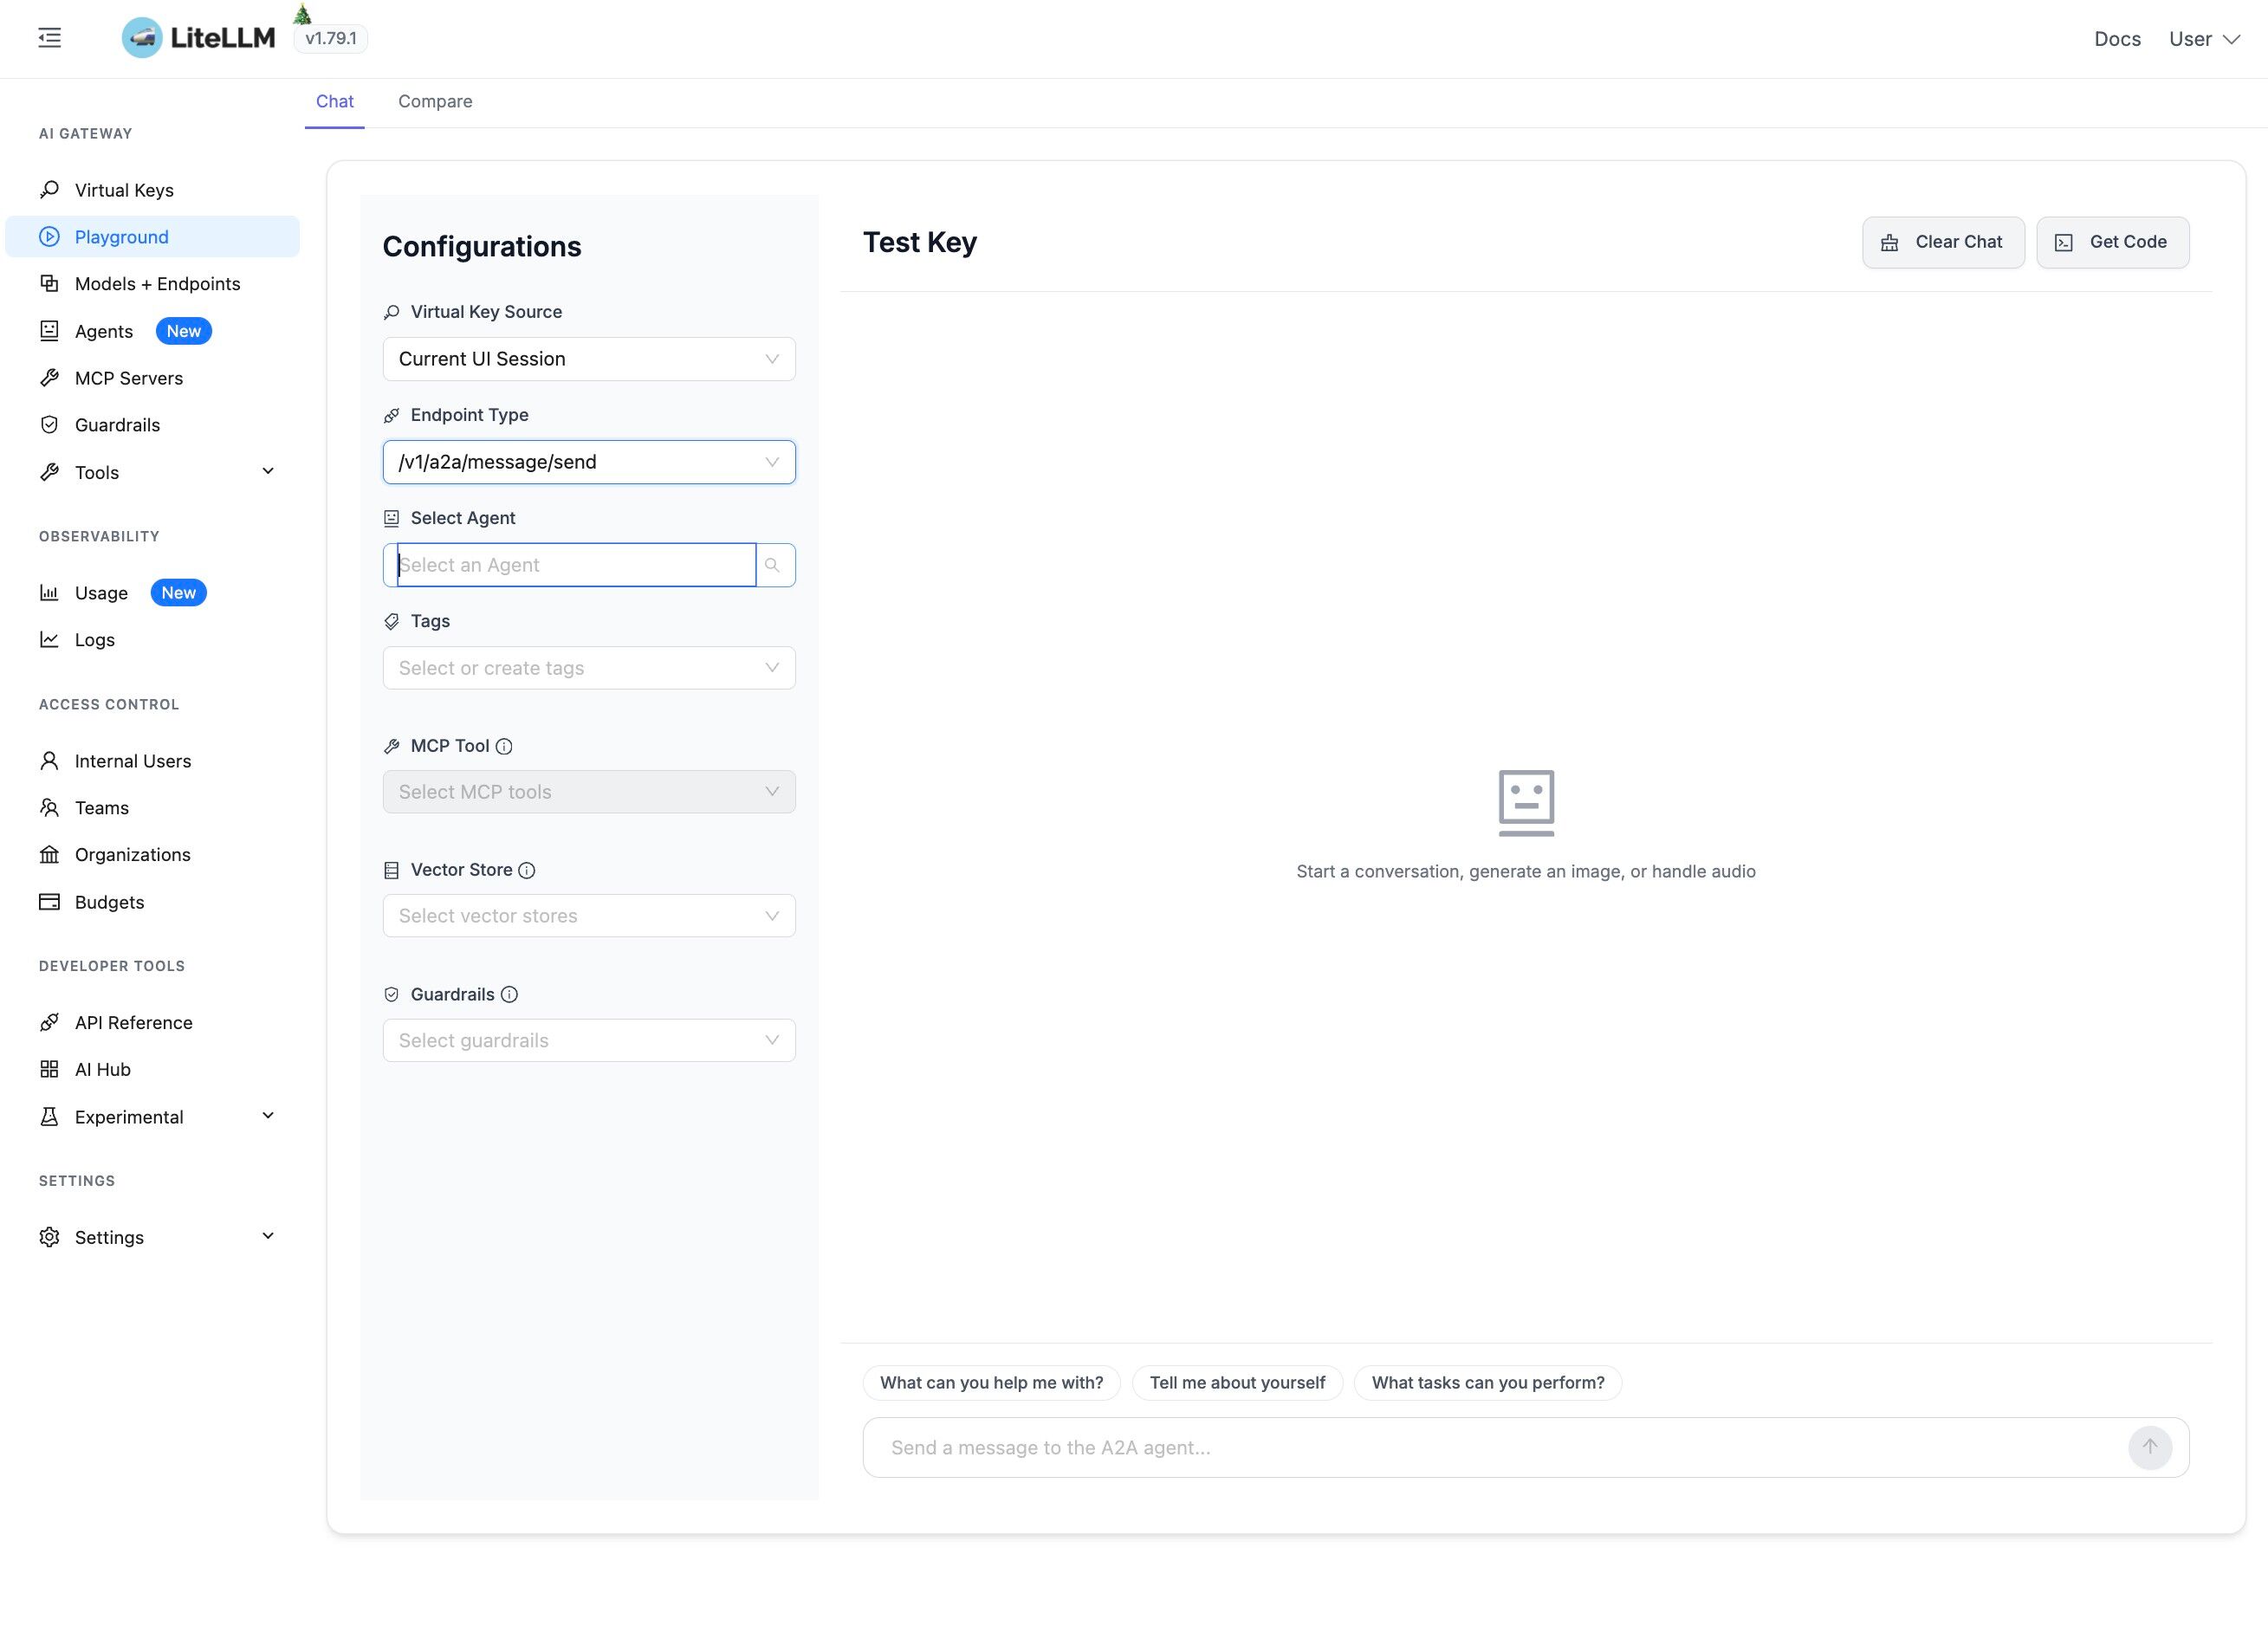The height and width of the screenshot is (1632, 2268).
Task: Select Models + Endpoints in the sidebar
Action: pos(157,283)
